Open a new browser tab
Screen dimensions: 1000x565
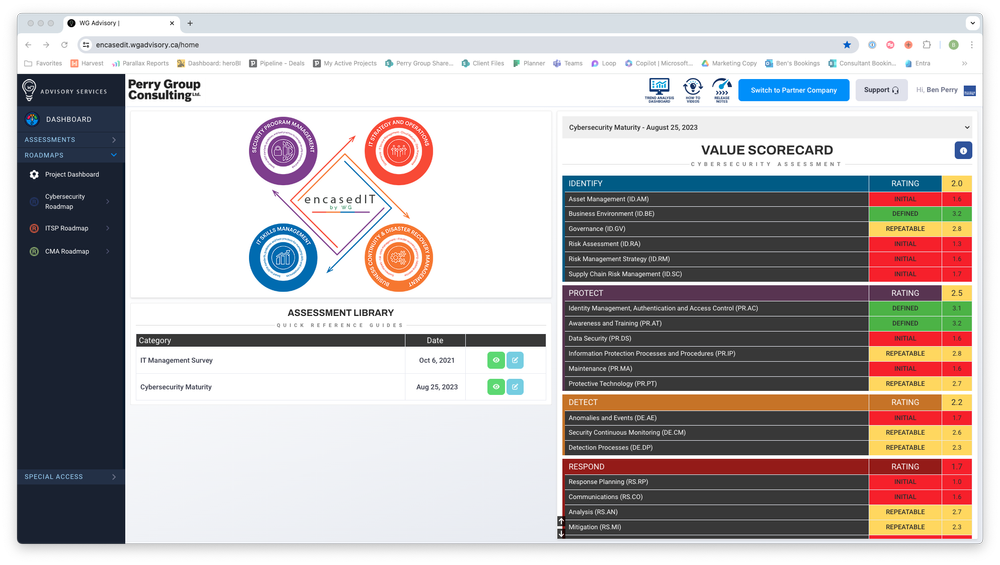[190, 23]
